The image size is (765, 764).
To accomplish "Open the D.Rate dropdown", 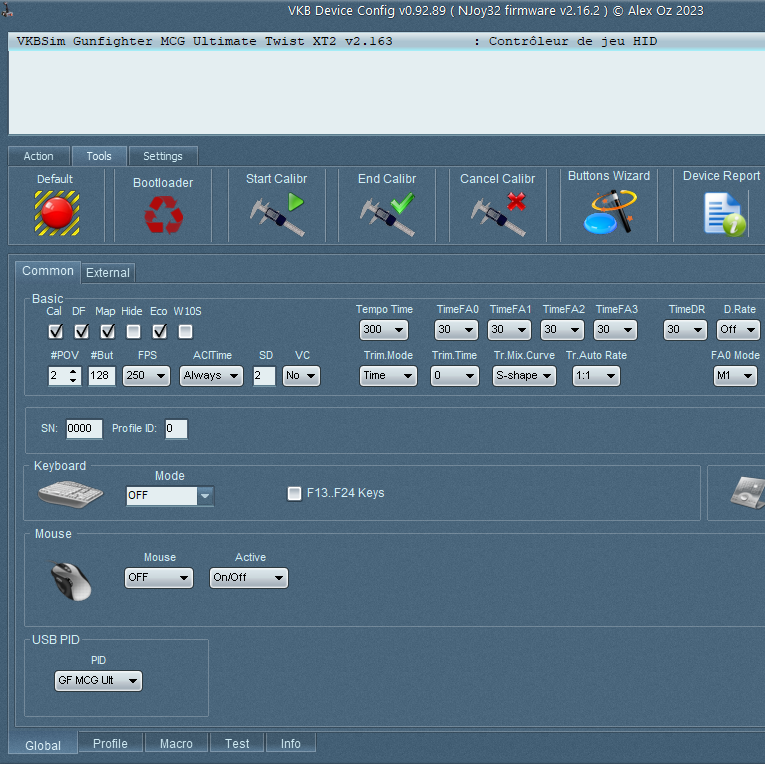I will [x=738, y=330].
